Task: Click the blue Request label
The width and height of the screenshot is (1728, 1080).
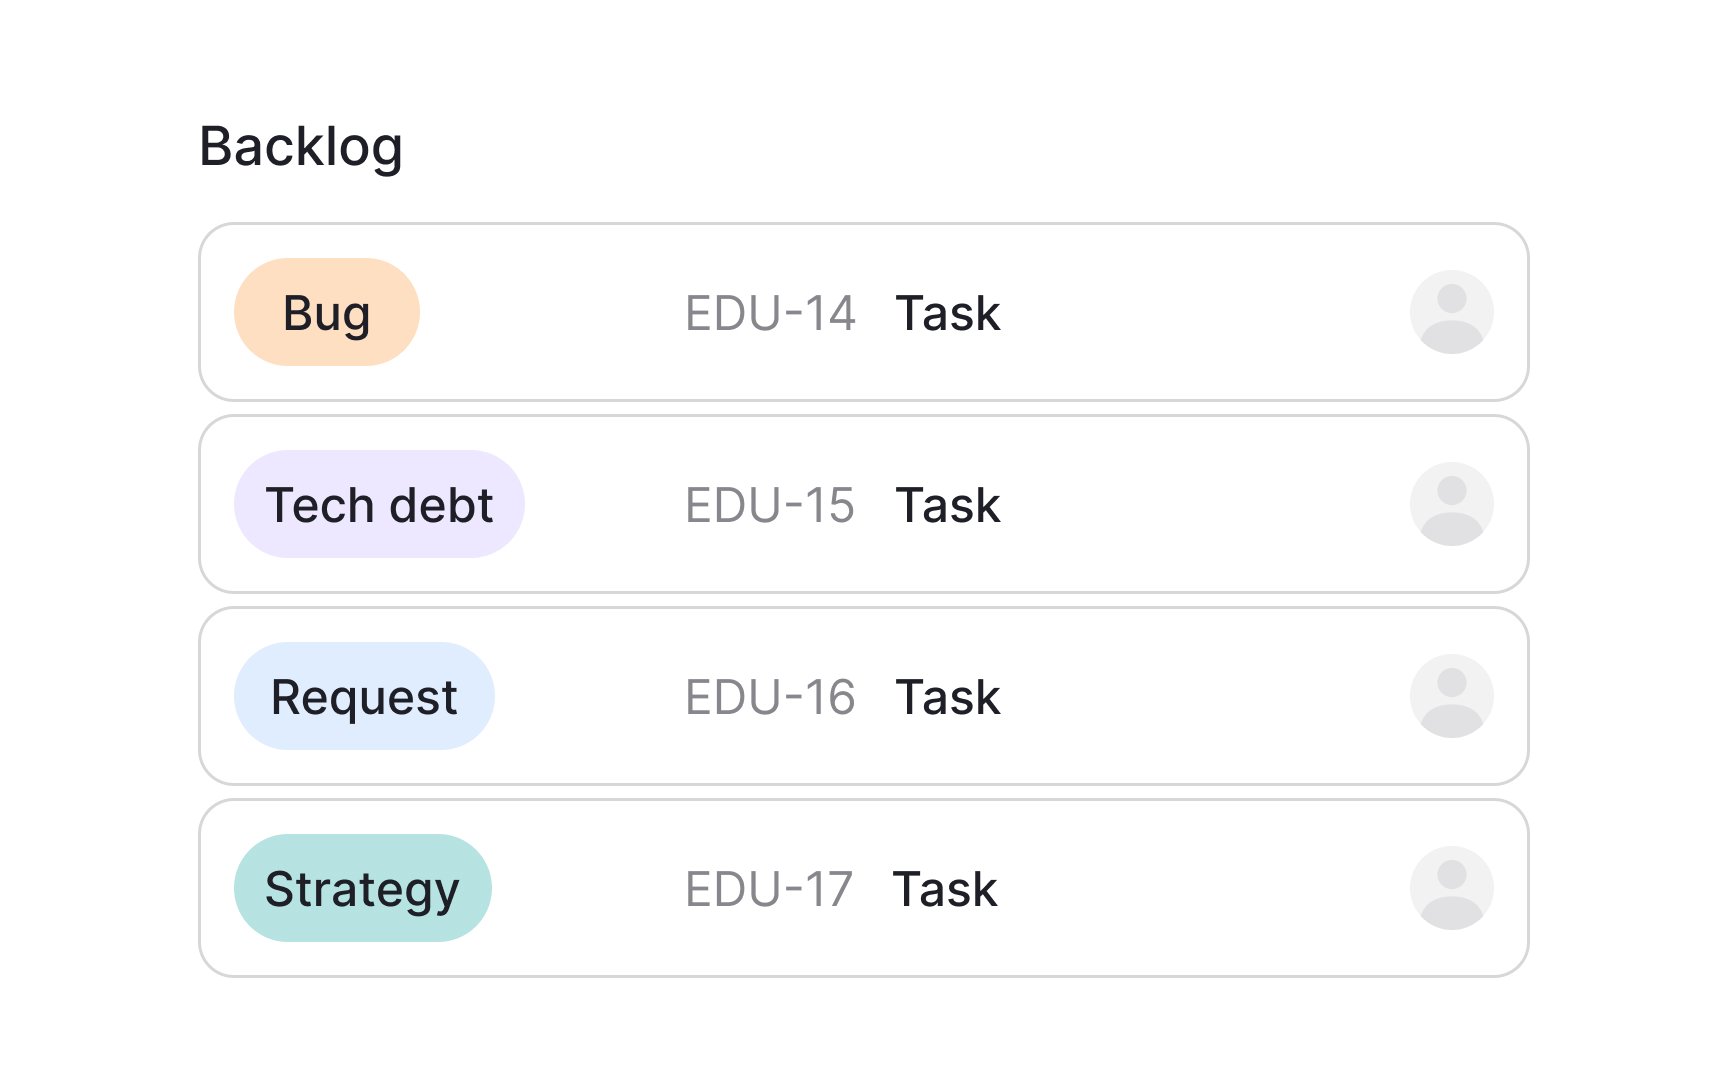Action: tap(364, 696)
